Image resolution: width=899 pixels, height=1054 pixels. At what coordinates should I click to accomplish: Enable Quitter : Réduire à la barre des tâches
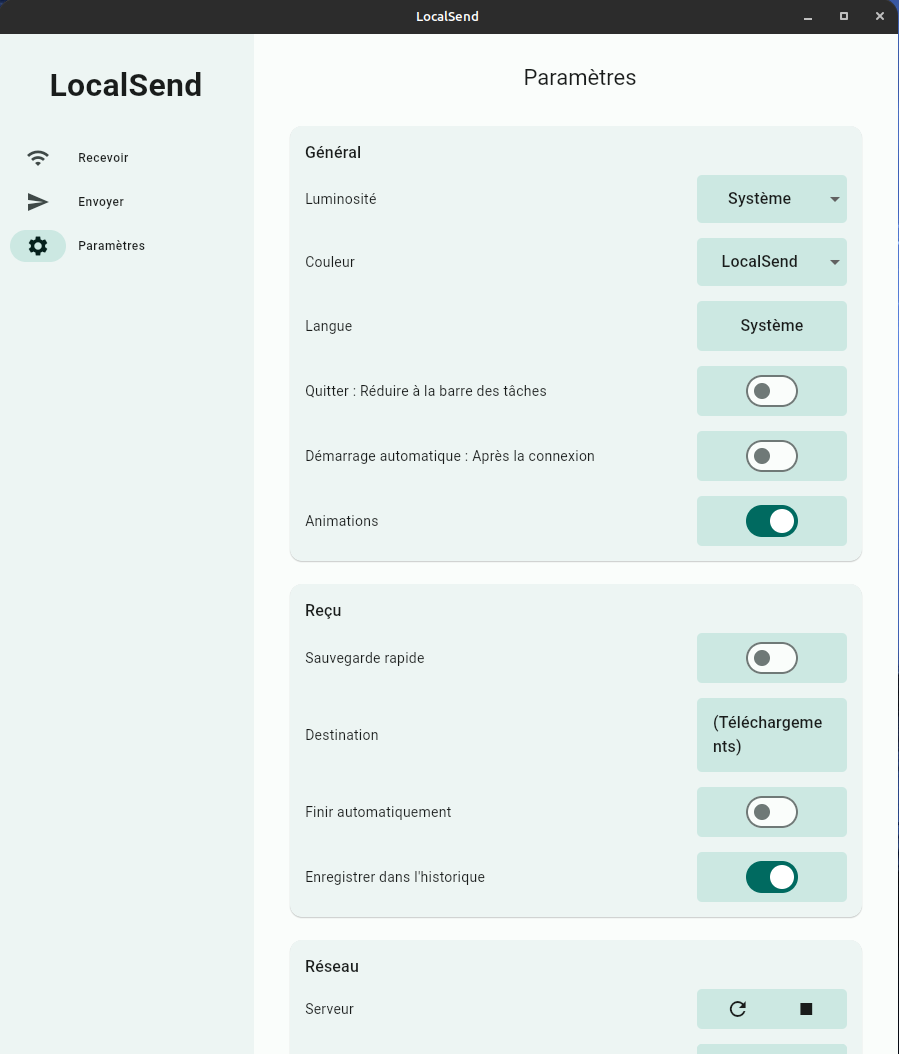[771, 391]
